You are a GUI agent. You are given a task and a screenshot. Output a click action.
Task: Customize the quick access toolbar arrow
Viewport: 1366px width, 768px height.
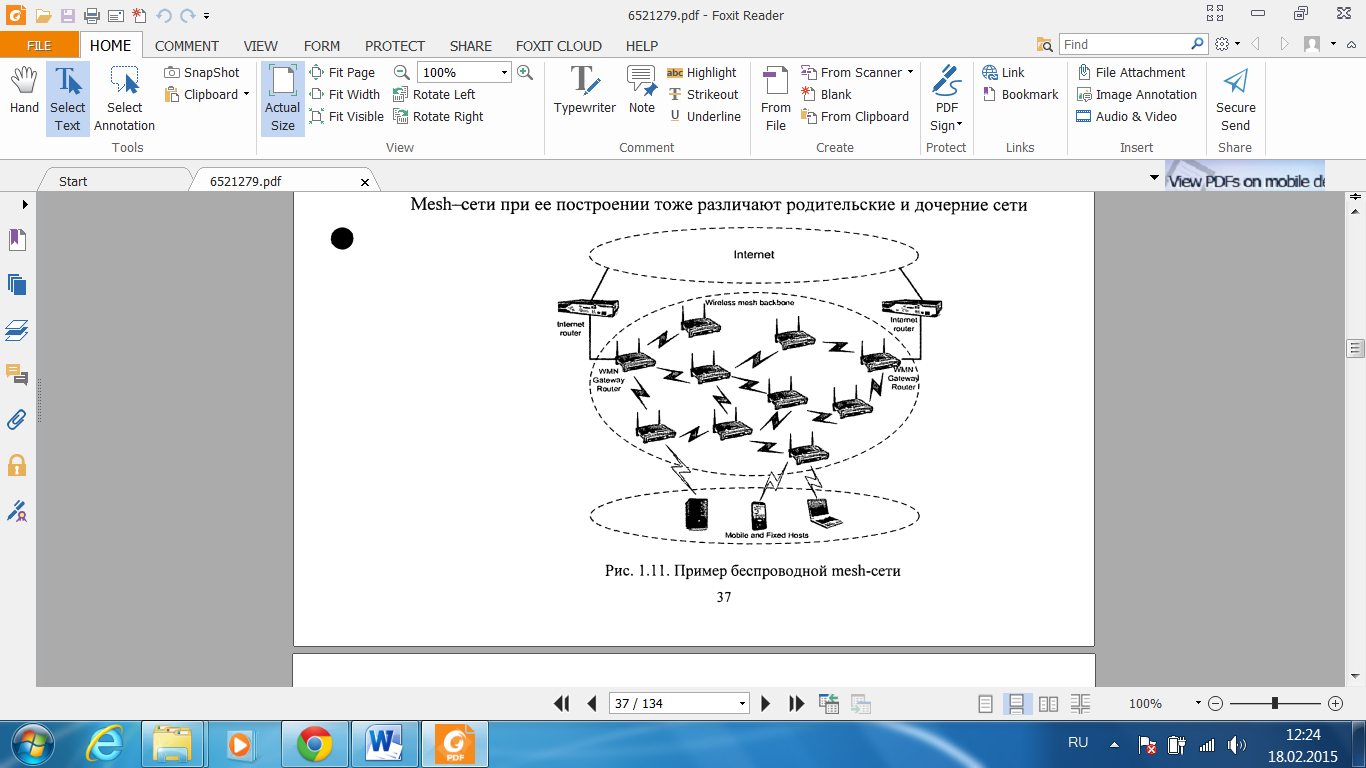(x=206, y=16)
